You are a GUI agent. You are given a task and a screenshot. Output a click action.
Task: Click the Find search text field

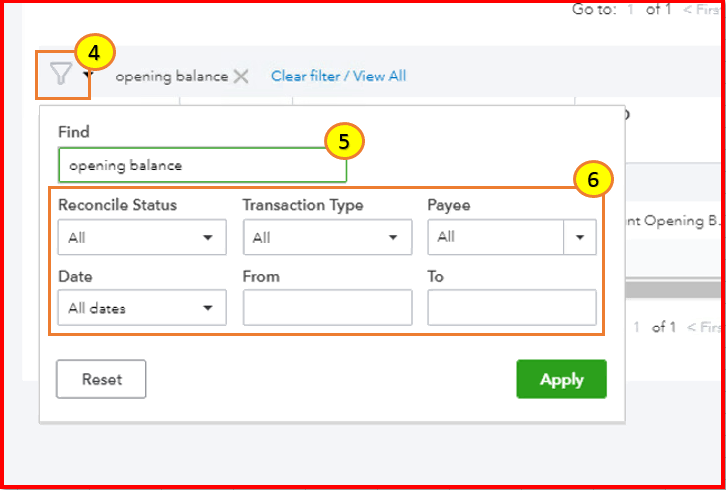(202, 166)
